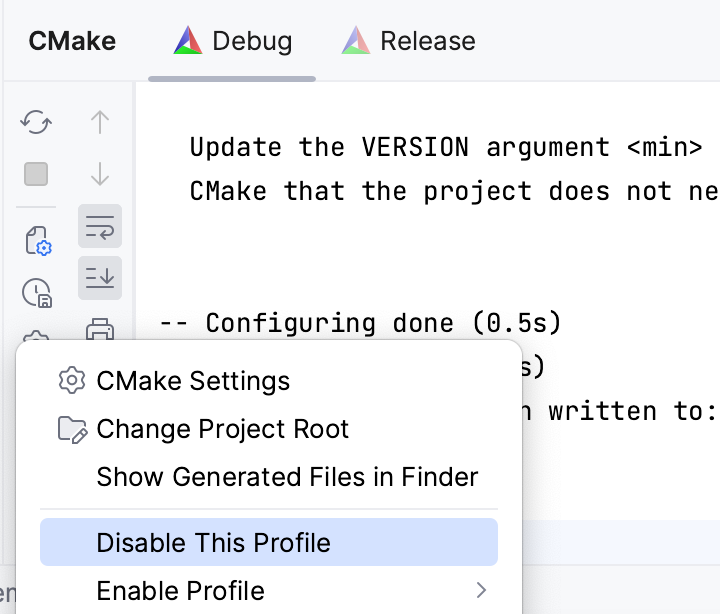Image resolution: width=720 pixels, height=614 pixels.
Task: Click the Print icon
Action: pyautogui.click(x=100, y=328)
